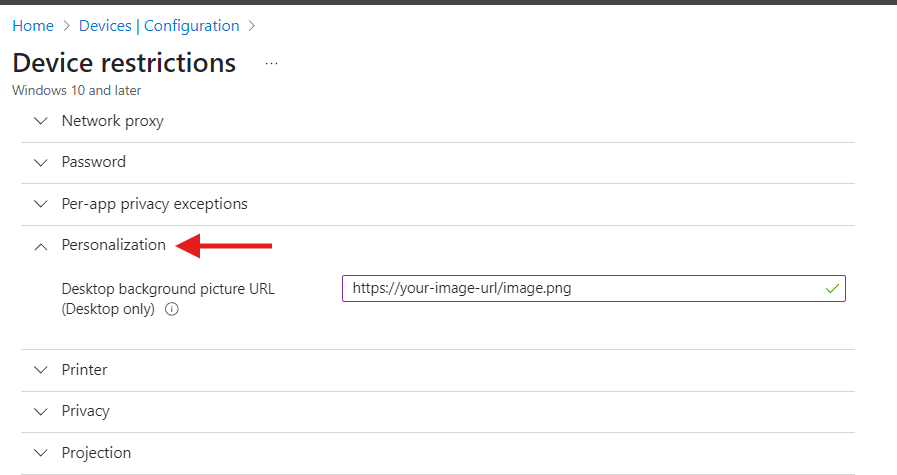Viewport: 897px width, 475px height.
Task: Expand Network proxy using its chevron
Action: (40, 121)
